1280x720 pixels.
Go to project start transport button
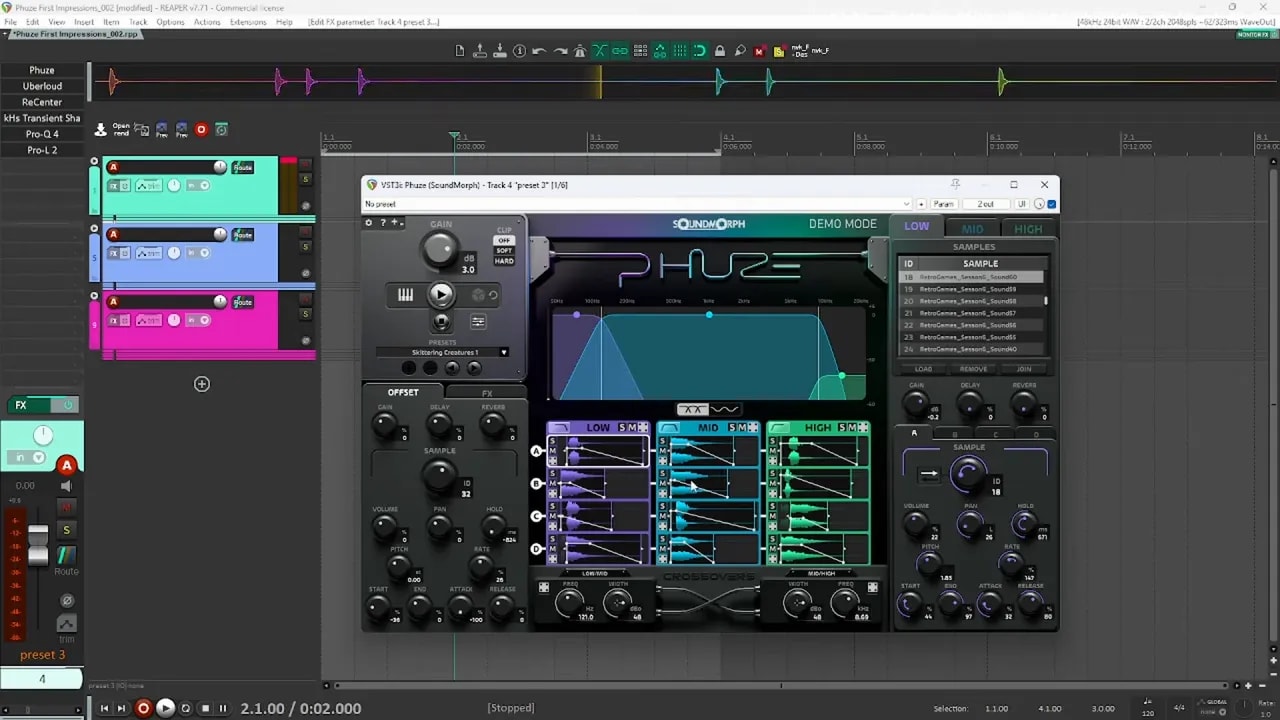pos(104,708)
